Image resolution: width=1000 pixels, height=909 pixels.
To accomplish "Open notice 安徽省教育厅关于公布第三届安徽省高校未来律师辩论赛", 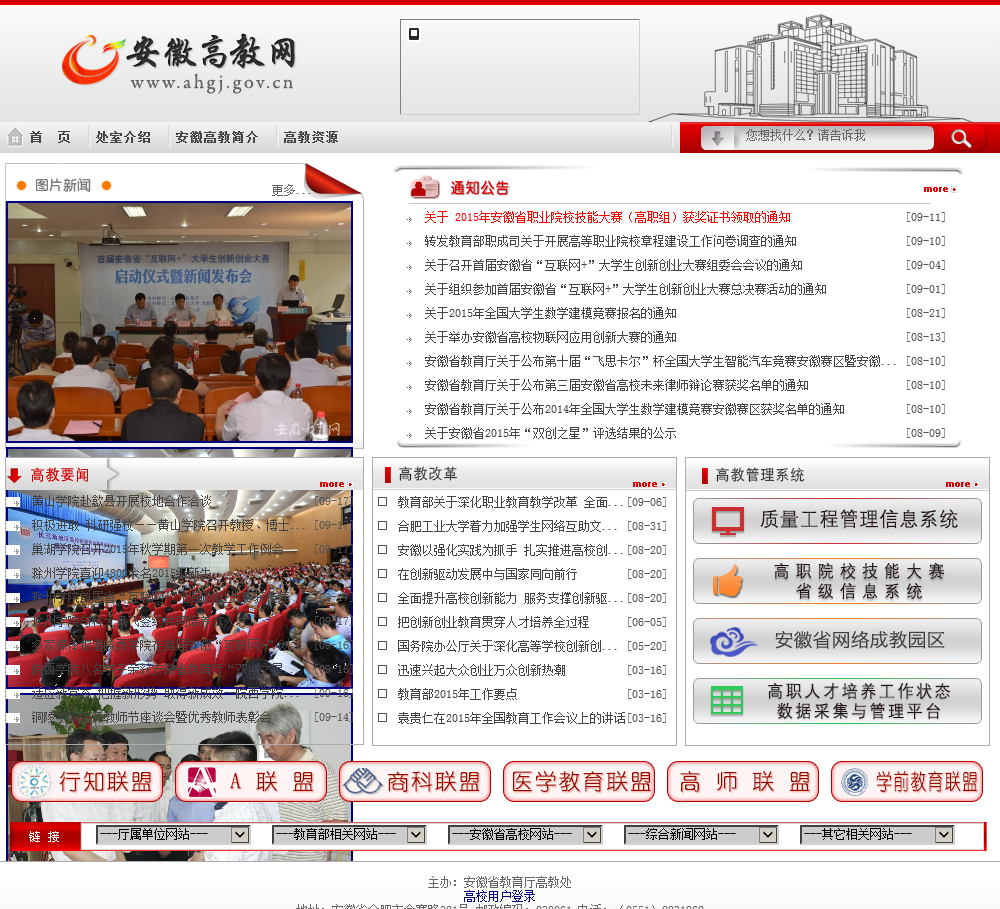I will tap(616, 385).
